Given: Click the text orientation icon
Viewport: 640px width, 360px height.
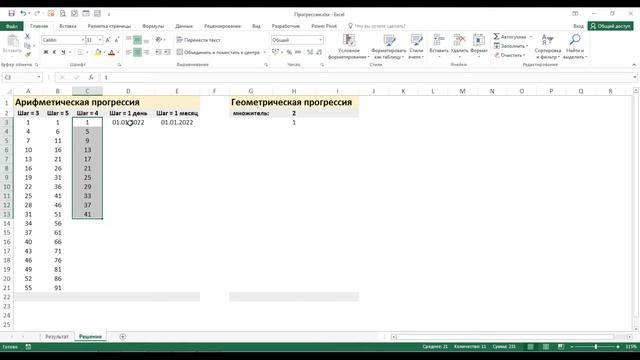Looking at the screenshot, I should pyautogui.click(x=159, y=40).
